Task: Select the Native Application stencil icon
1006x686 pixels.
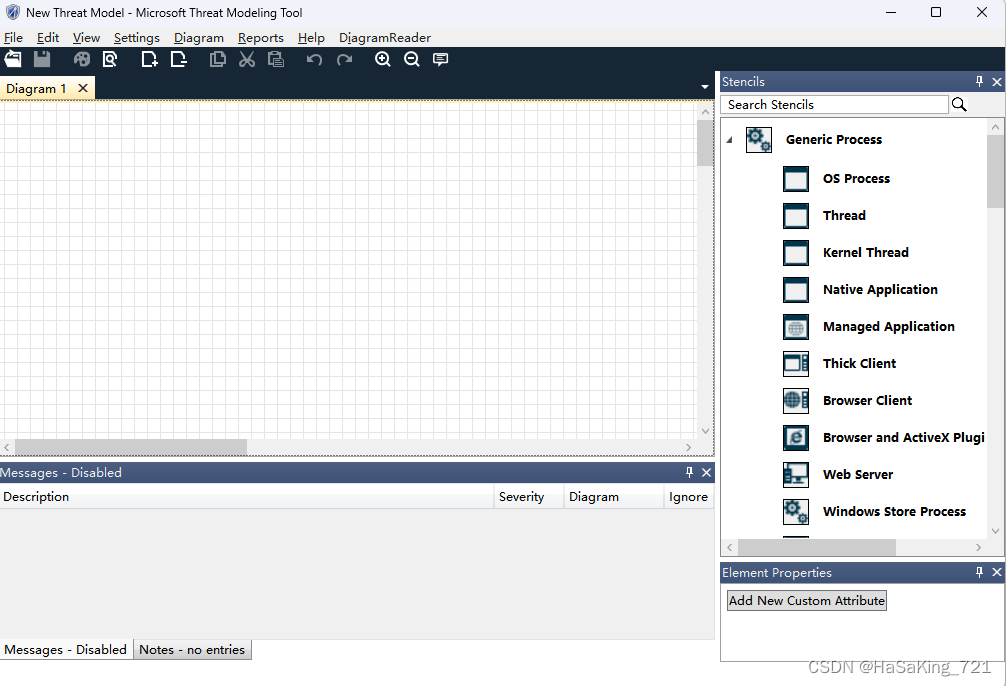Action: point(796,290)
